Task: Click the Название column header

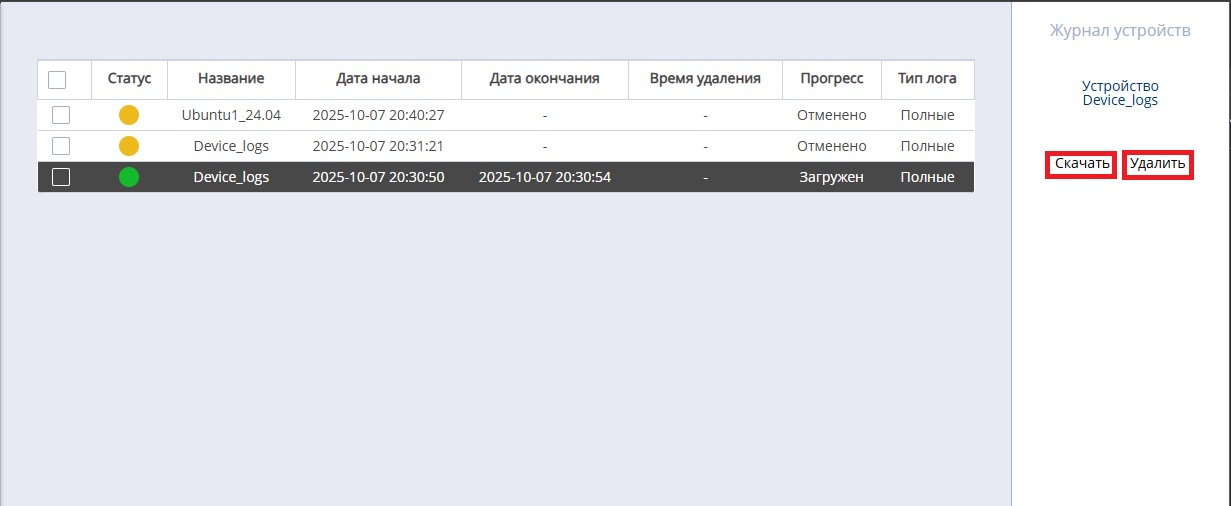Action: [x=231, y=78]
